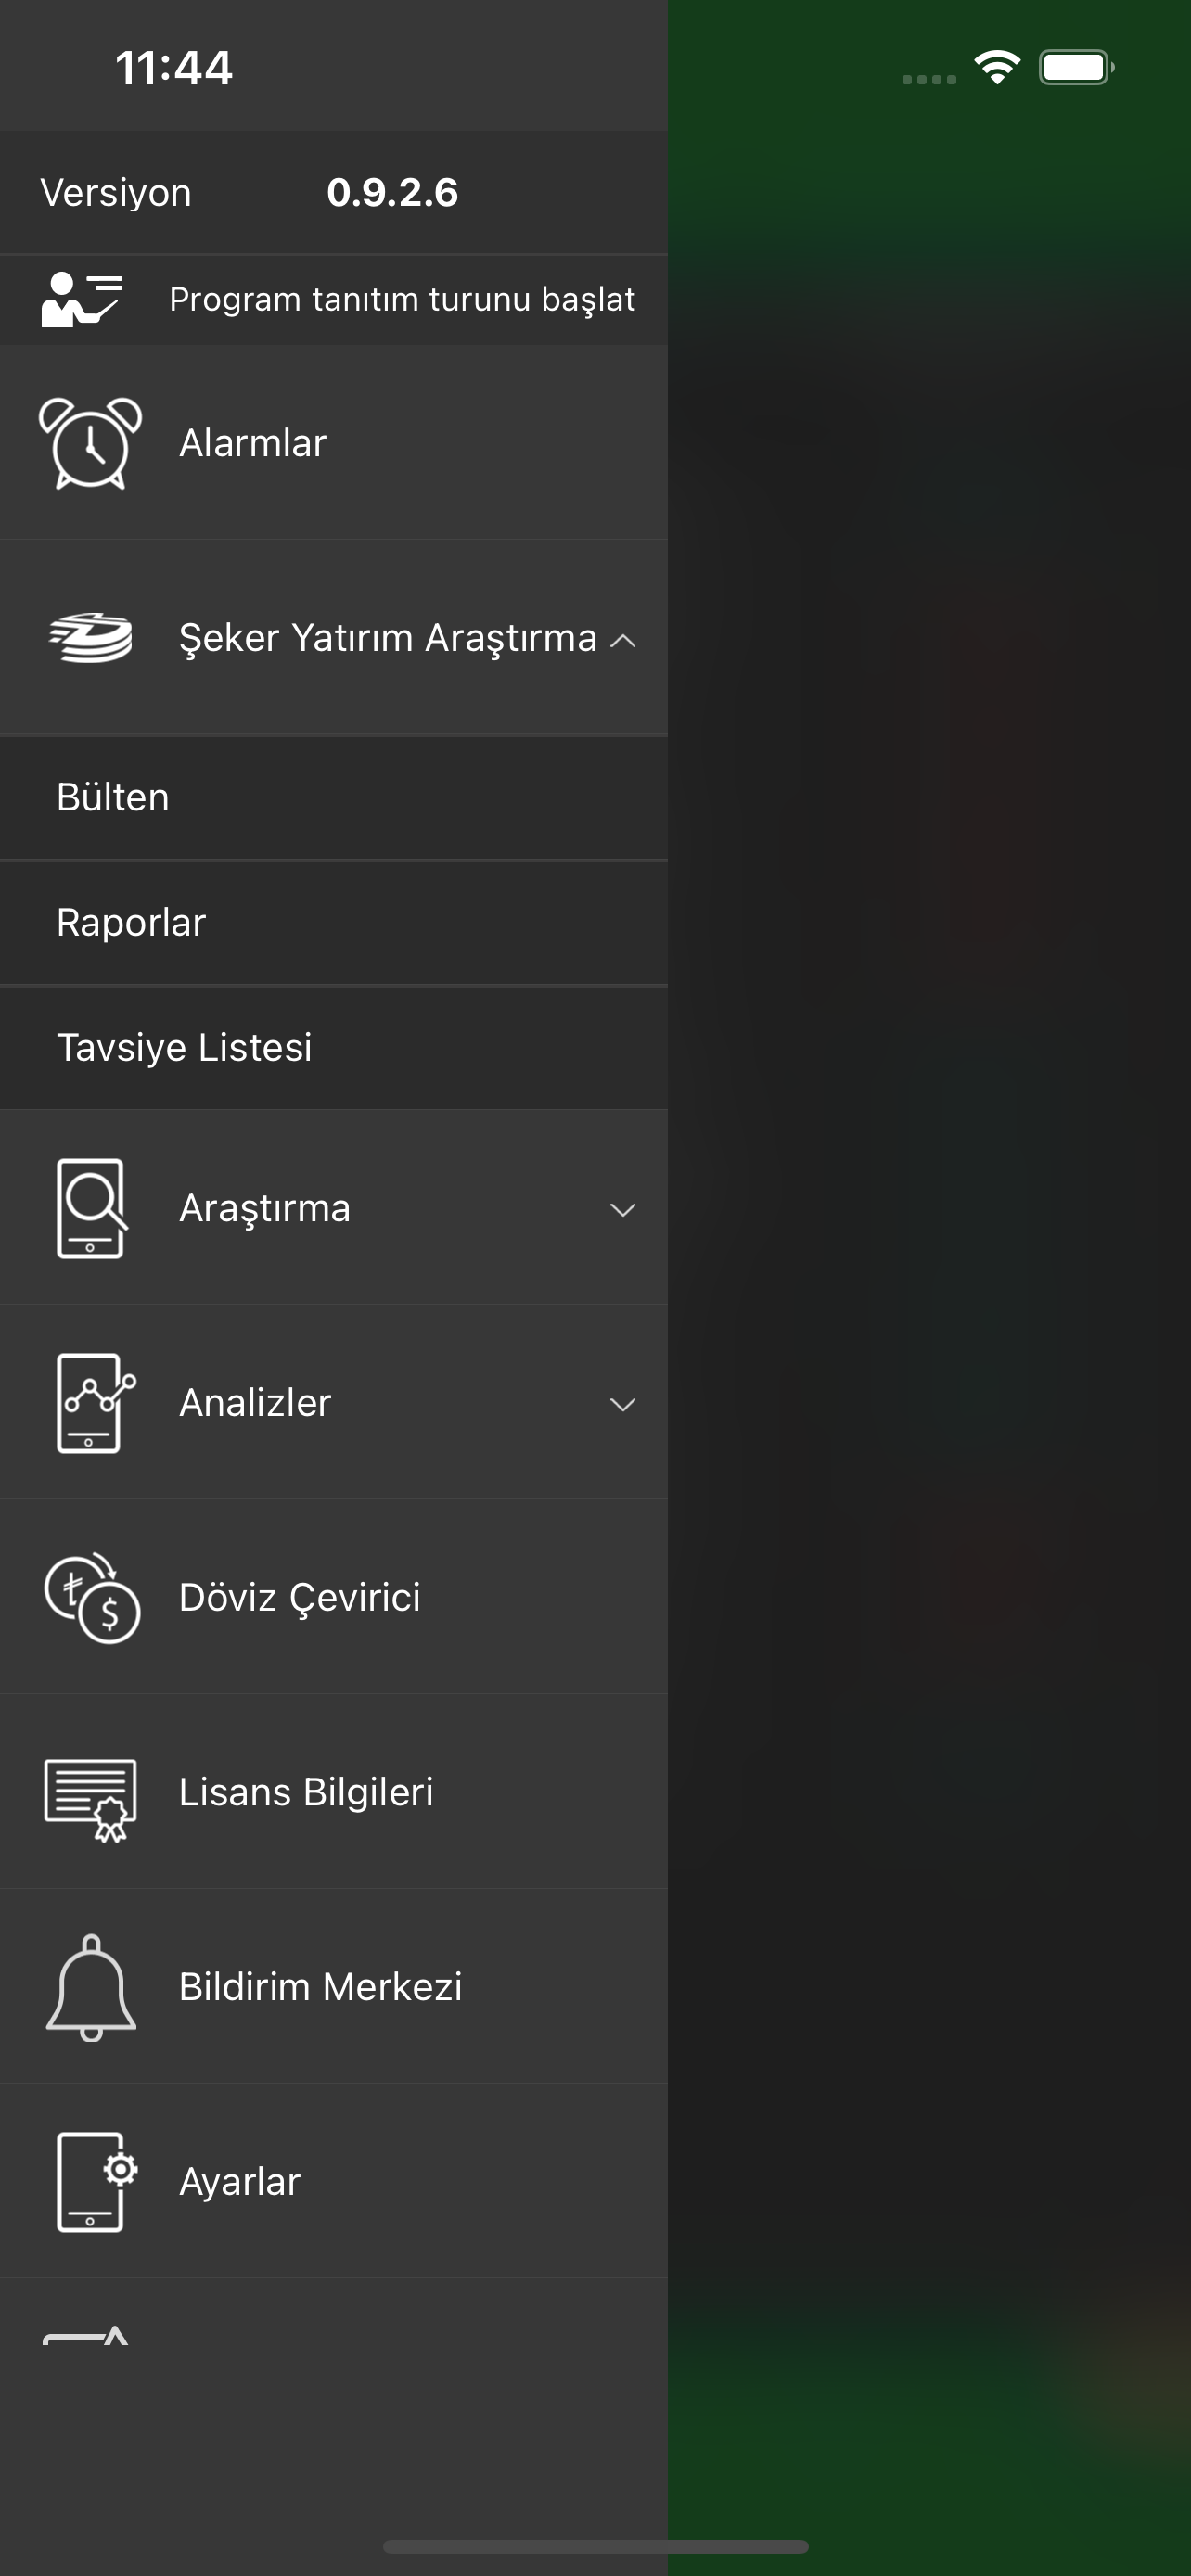Tap the battery status icon
1191x2576 pixels.
pos(1076,68)
